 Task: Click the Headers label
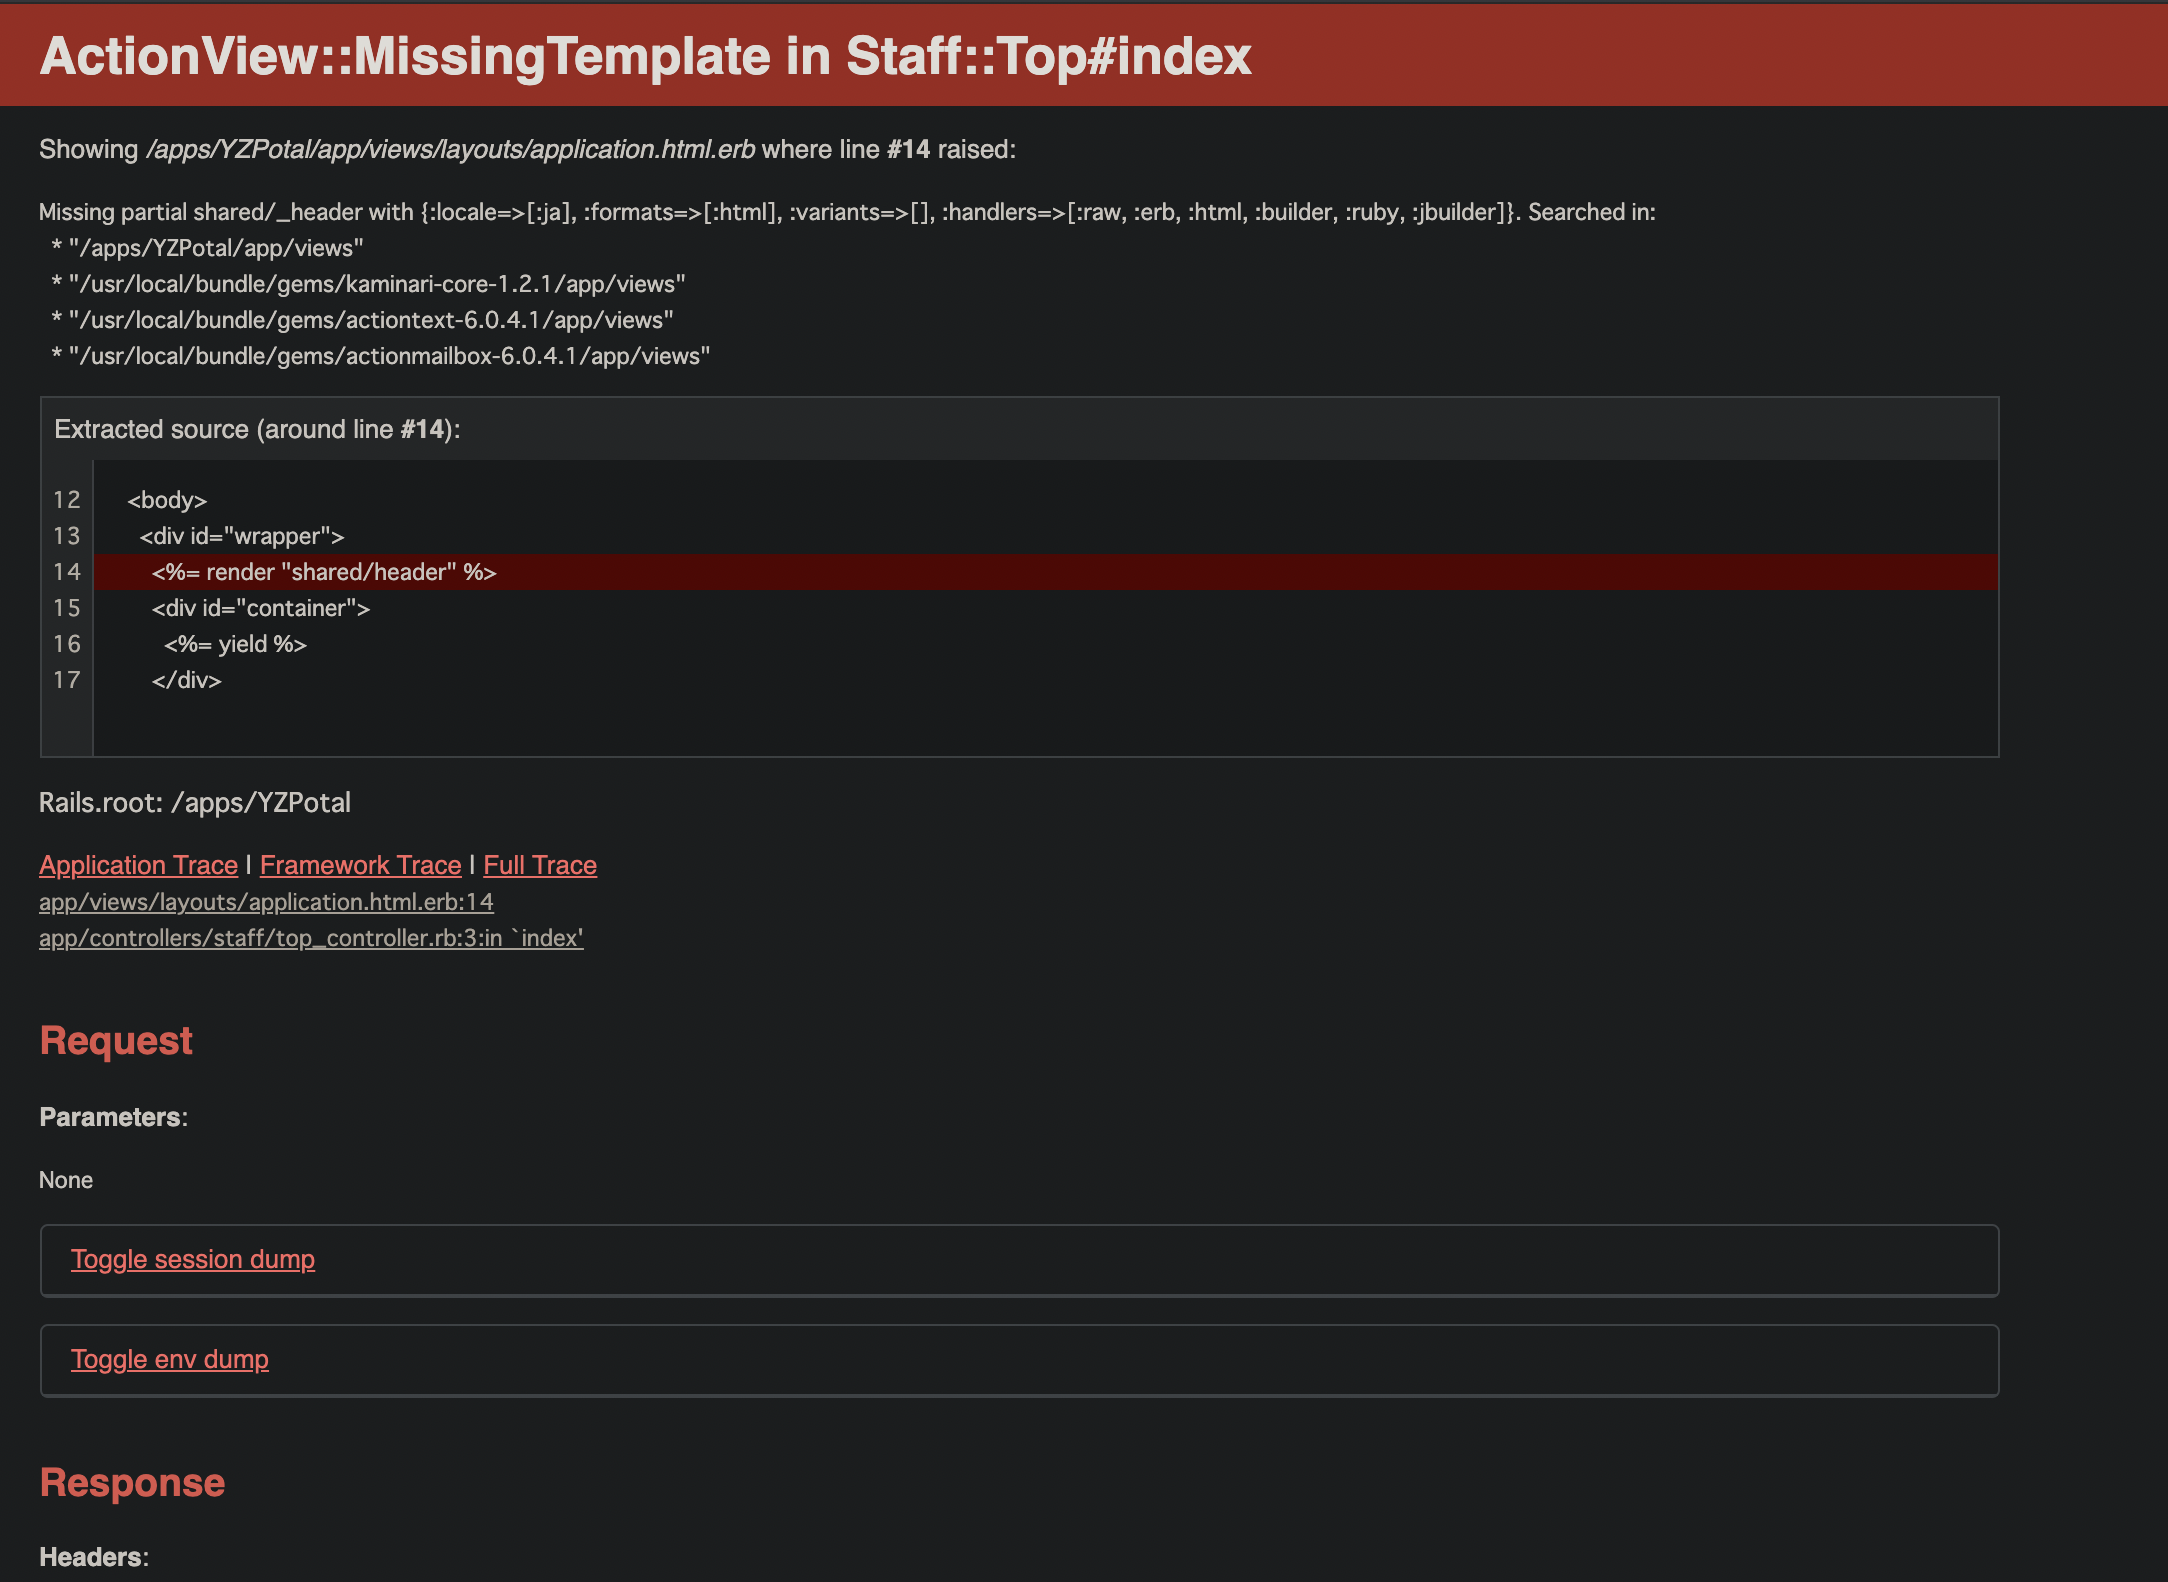point(93,1557)
